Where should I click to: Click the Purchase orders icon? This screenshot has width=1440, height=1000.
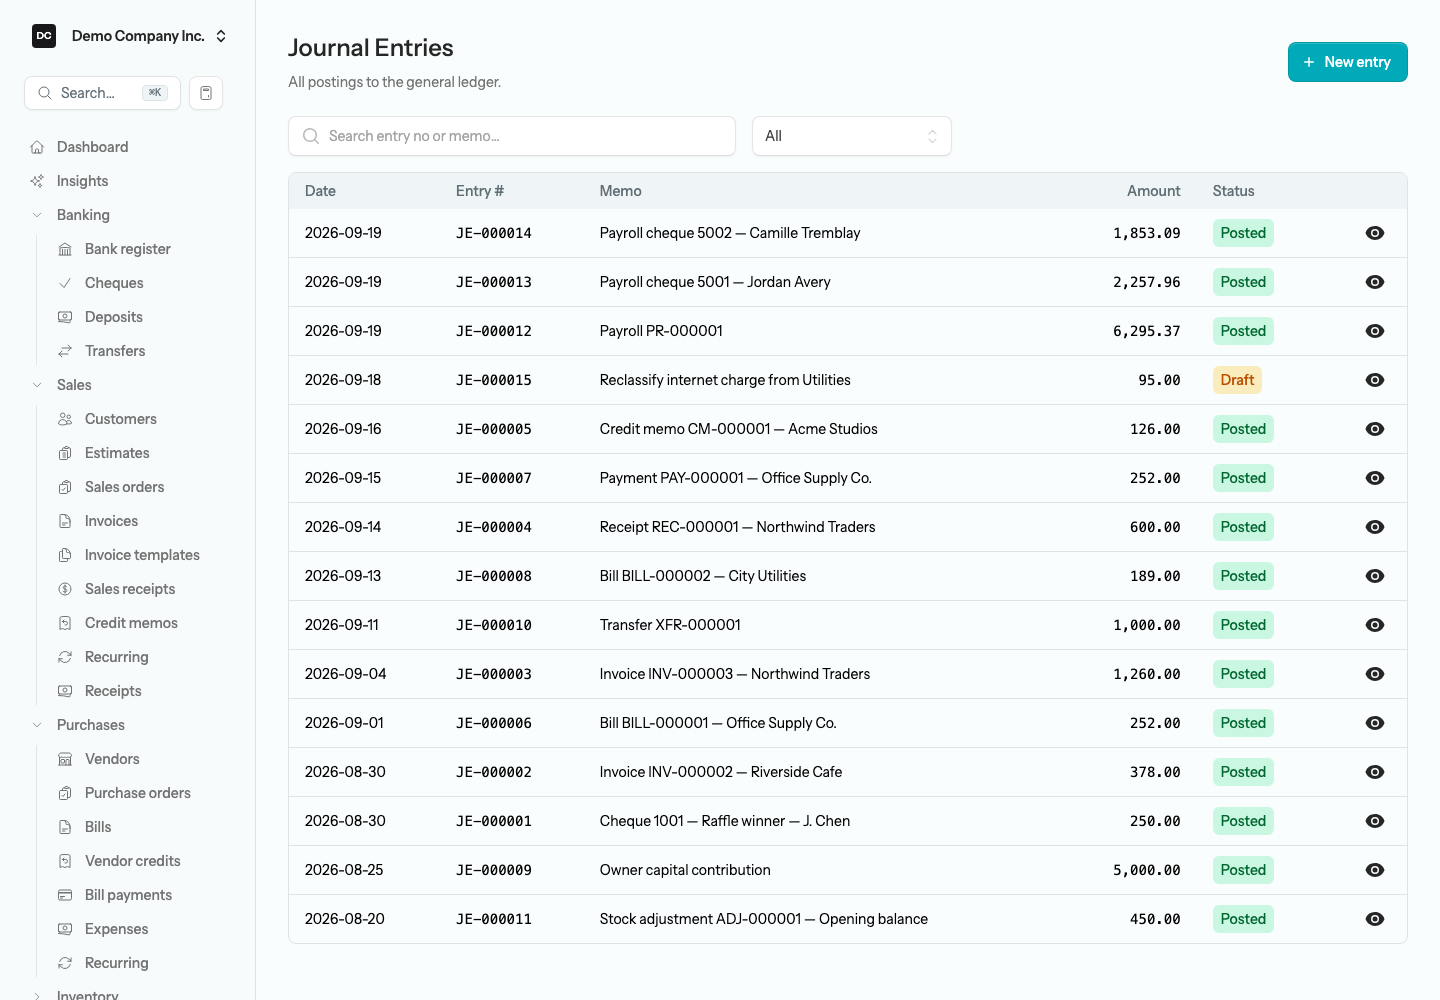pyautogui.click(x=65, y=793)
